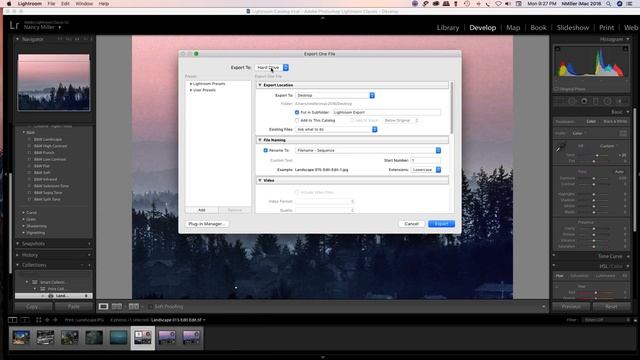The width and height of the screenshot is (640, 360).
Task: Open the Existing Files dropdown
Action: pyautogui.click(x=336, y=129)
